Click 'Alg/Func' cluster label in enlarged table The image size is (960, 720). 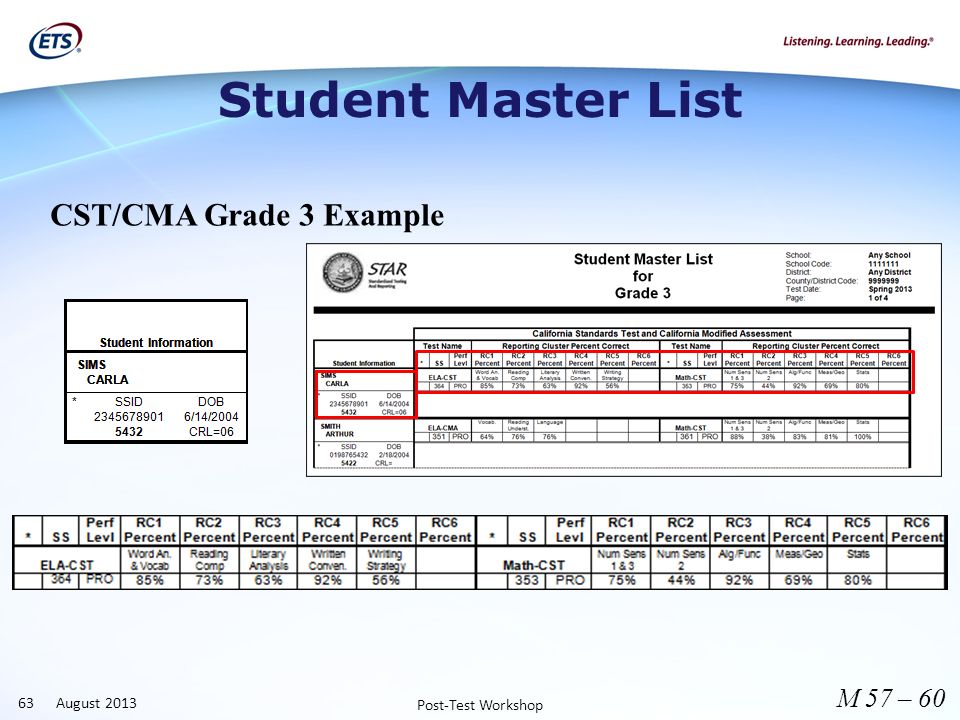[739, 554]
